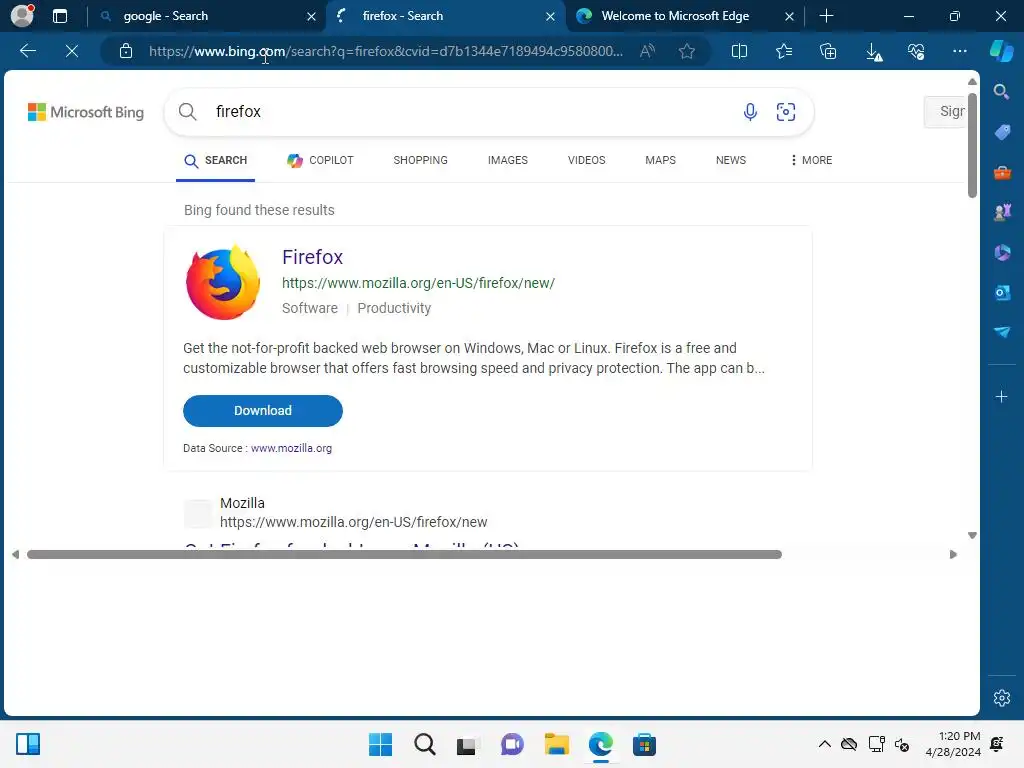This screenshot has width=1024, height=768.
Task: Open File Explorer from taskbar
Action: [556, 744]
